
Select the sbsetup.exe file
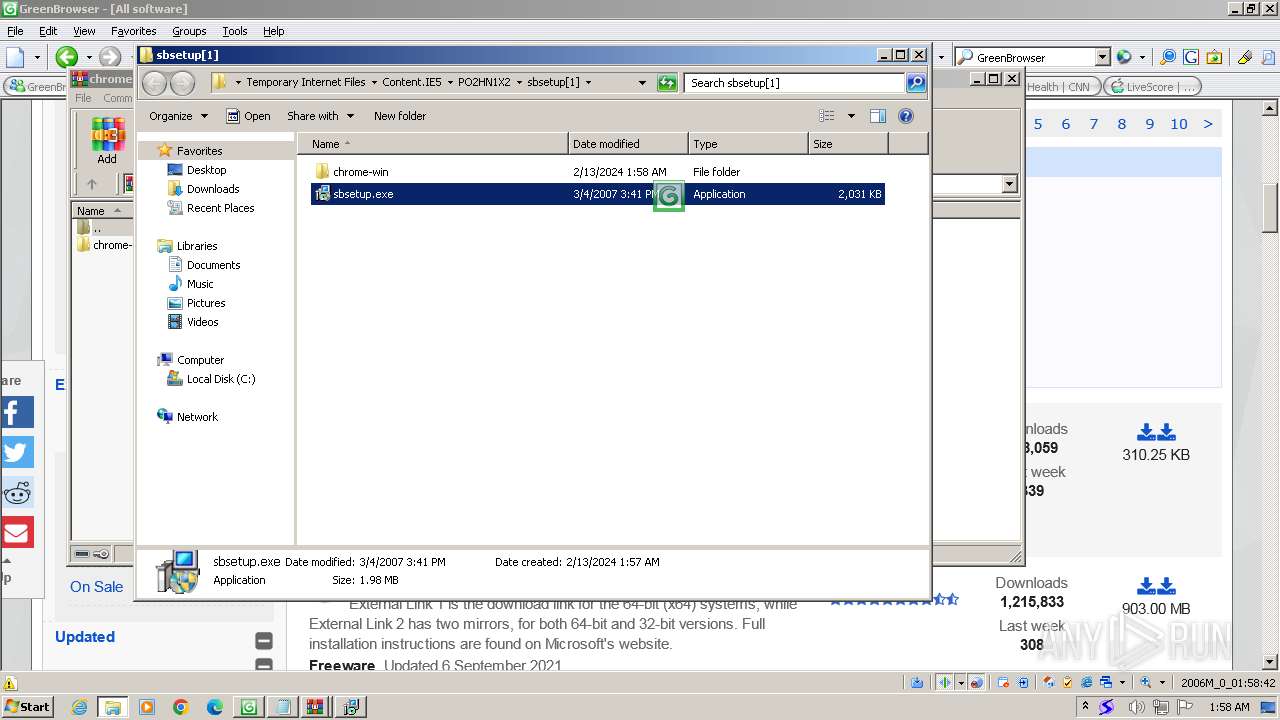click(598, 194)
